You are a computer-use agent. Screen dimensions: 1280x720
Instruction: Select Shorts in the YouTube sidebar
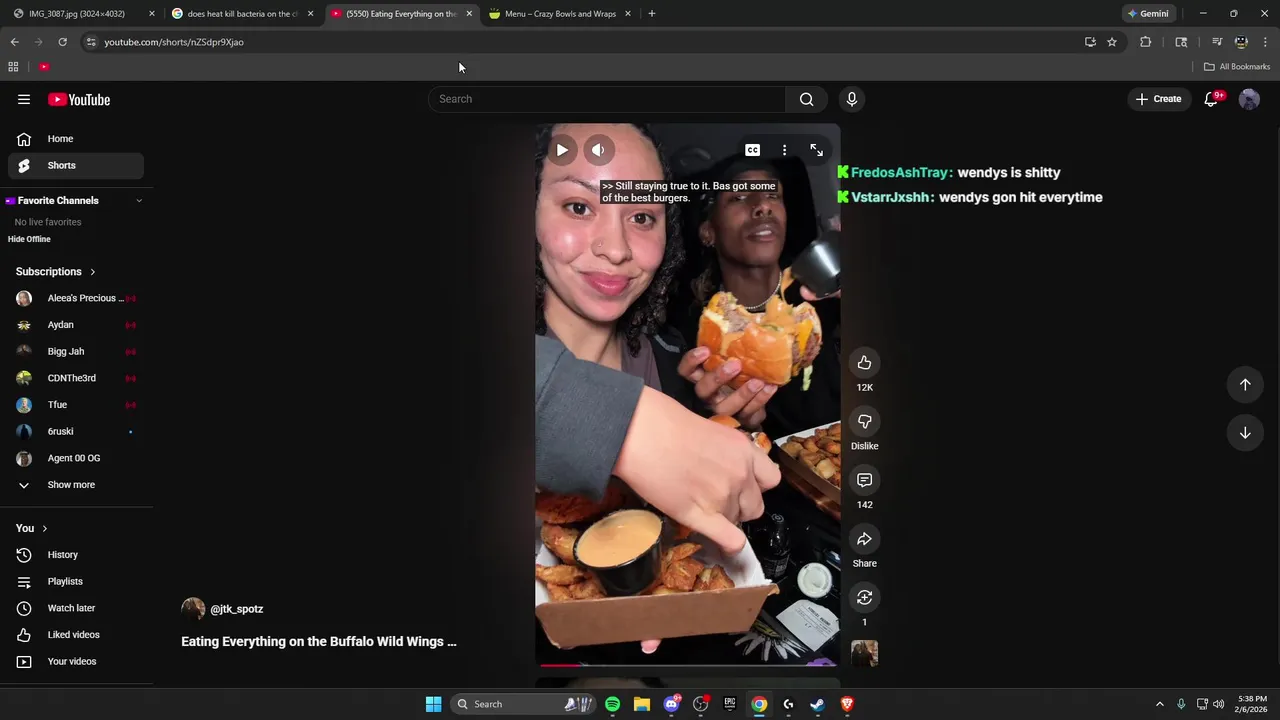(x=76, y=165)
